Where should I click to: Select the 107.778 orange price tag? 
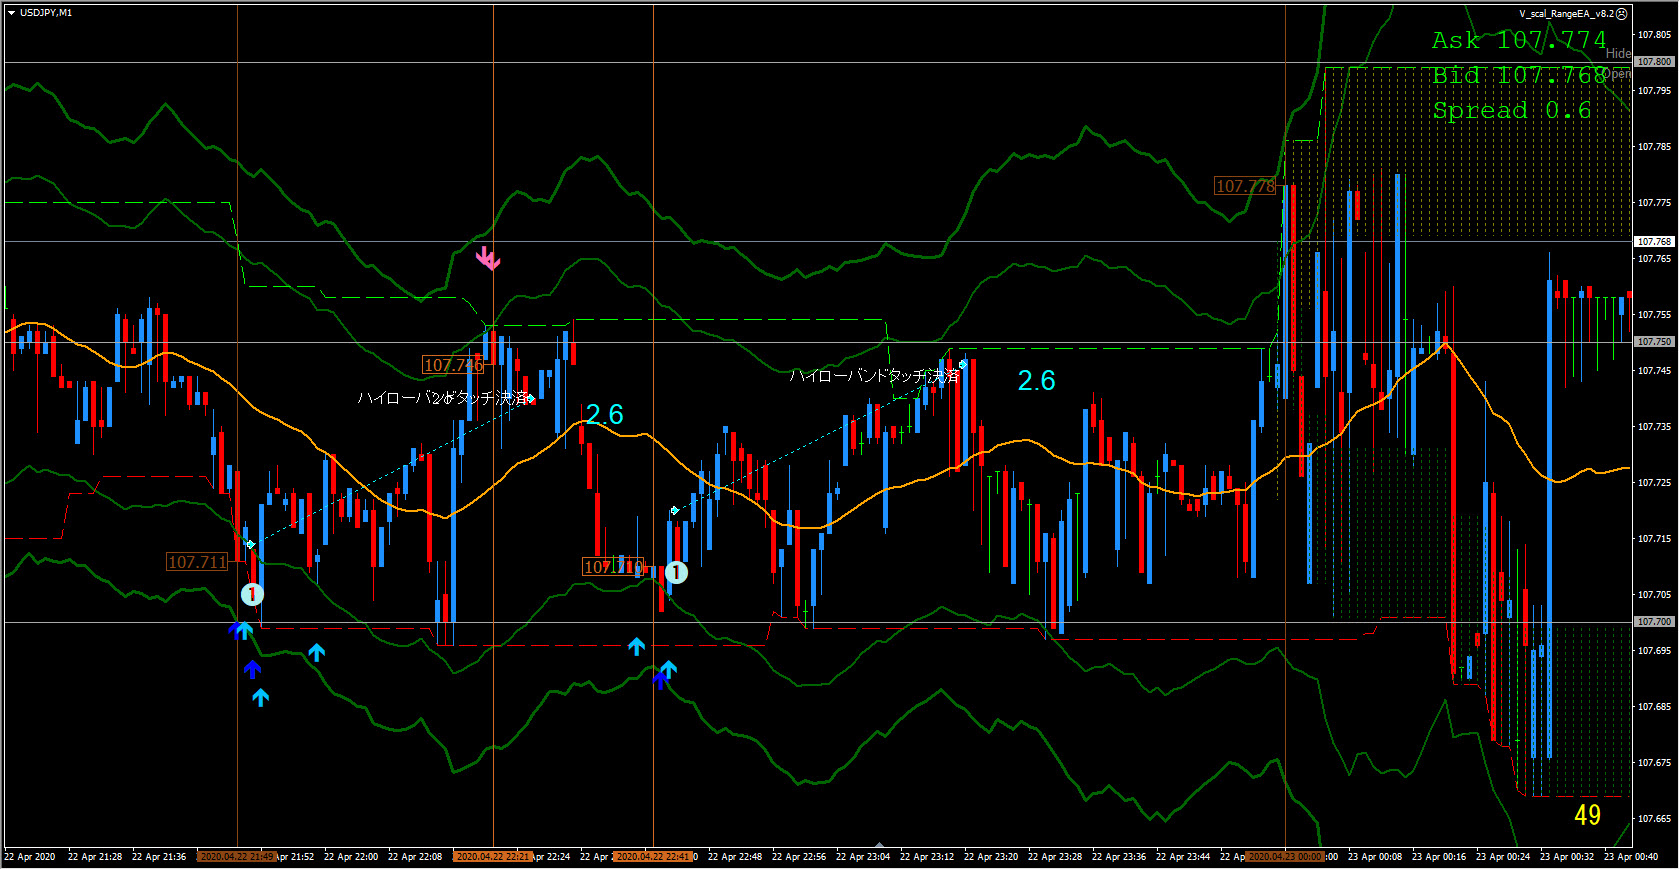[x=1245, y=186]
